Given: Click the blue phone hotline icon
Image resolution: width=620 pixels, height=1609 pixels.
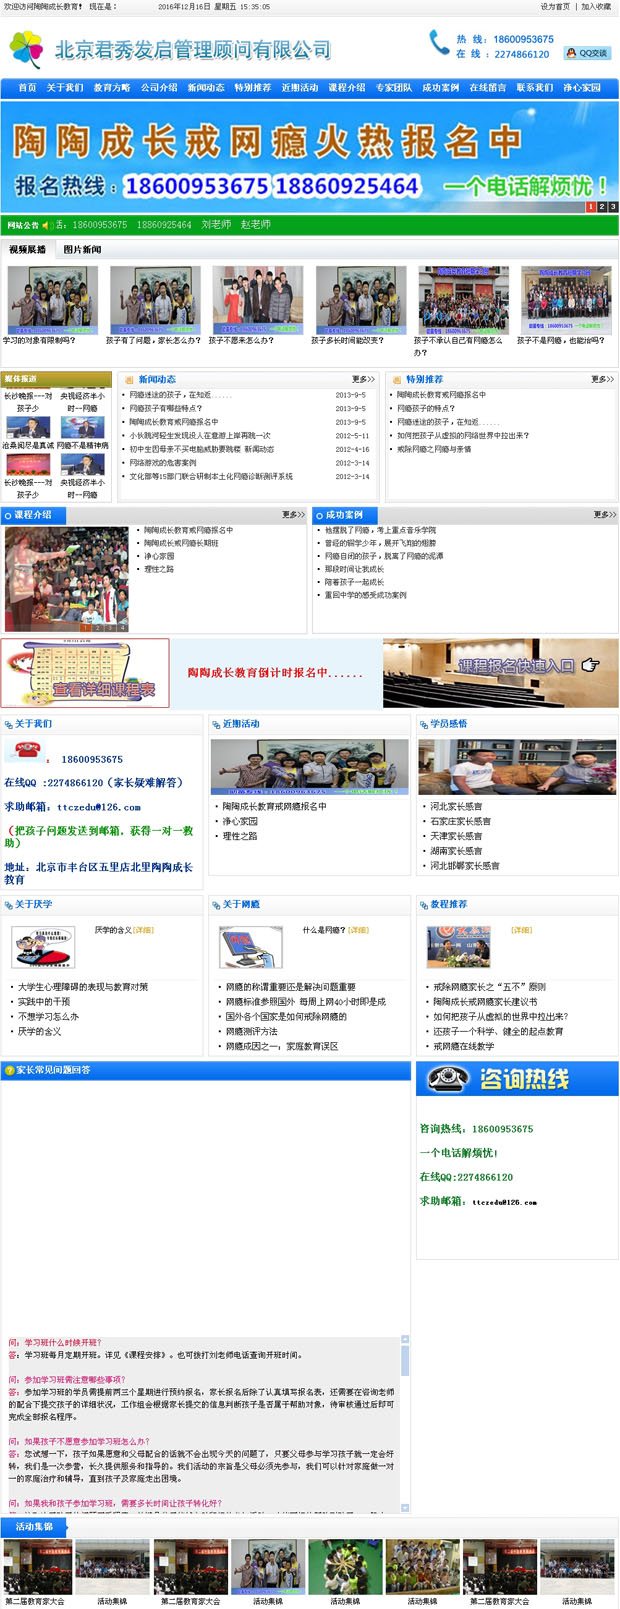Looking at the screenshot, I should (x=439, y=42).
